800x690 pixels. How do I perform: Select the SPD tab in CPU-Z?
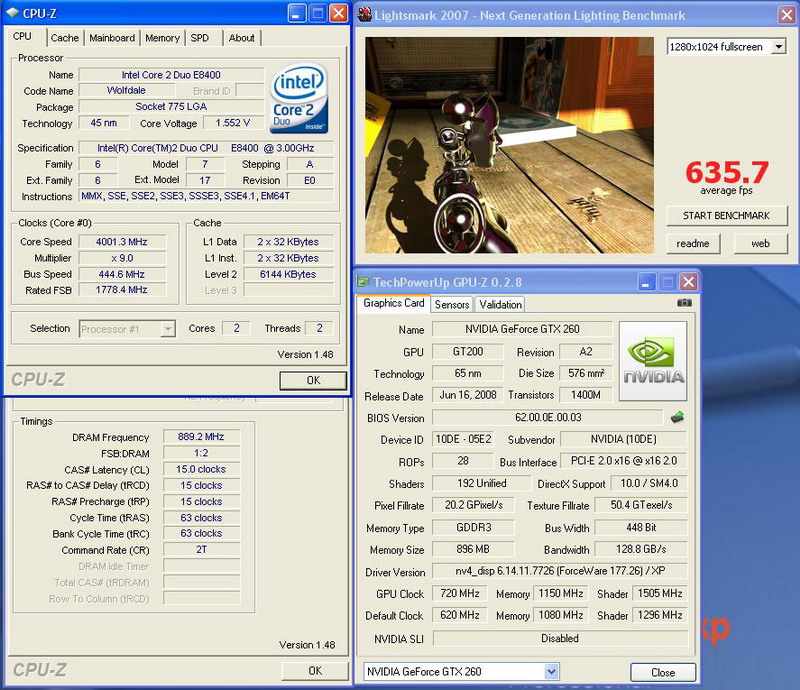(x=199, y=38)
